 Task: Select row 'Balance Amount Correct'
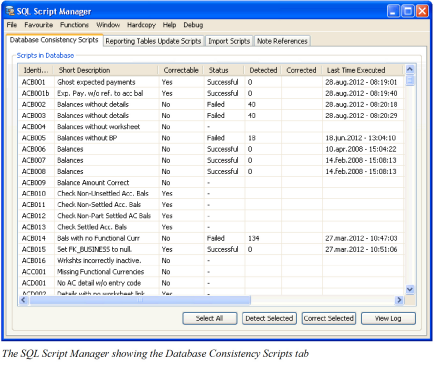click(211, 183)
